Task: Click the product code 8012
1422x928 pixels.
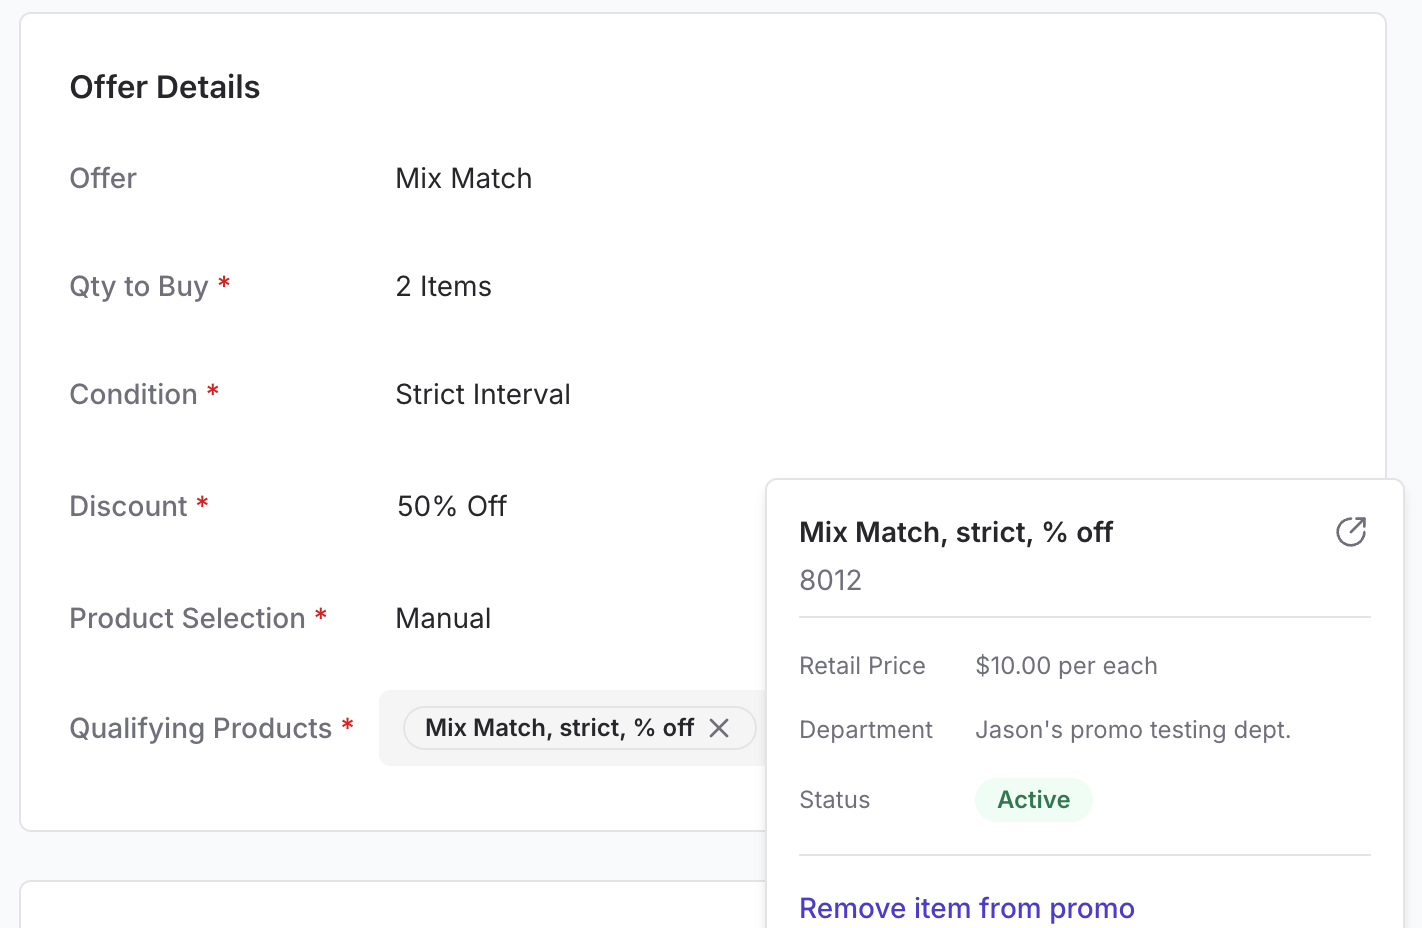Action: pos(830,581)
